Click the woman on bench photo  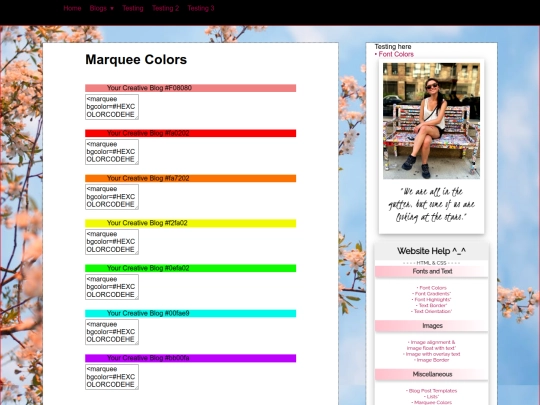pos(431,121)
